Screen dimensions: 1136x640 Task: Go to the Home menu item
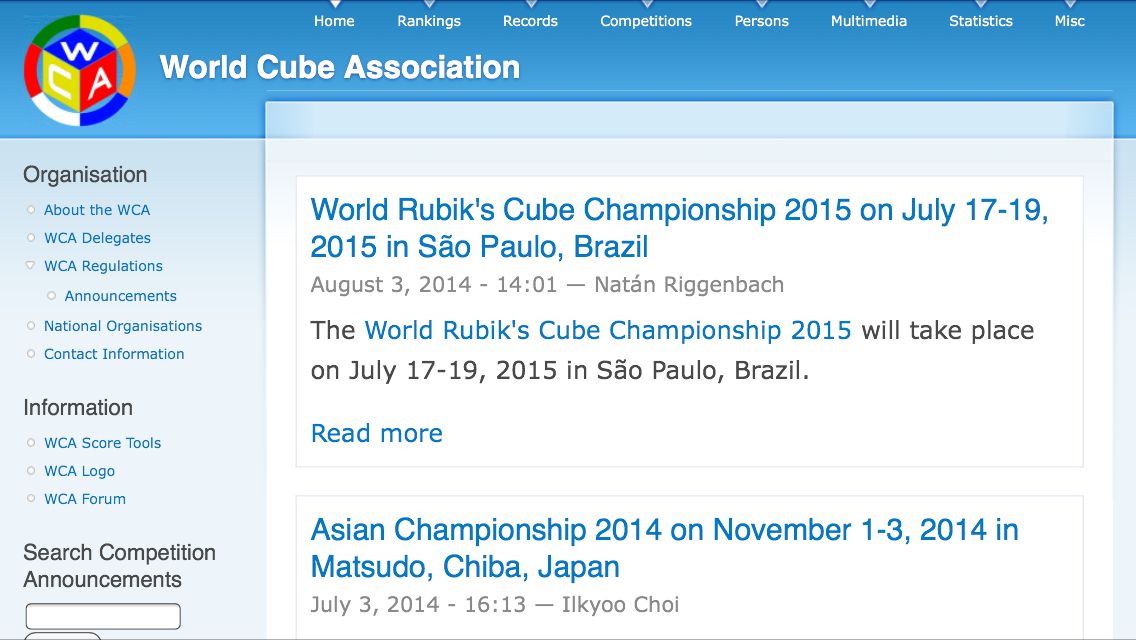tap(334, 21)
